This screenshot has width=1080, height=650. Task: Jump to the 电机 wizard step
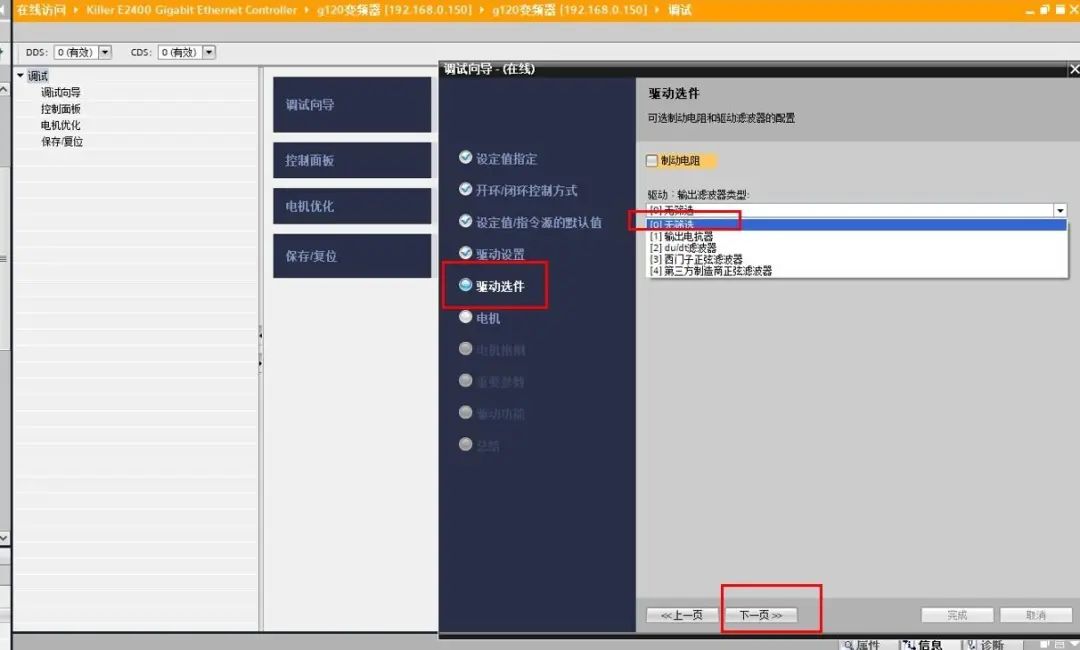[488, 318]
